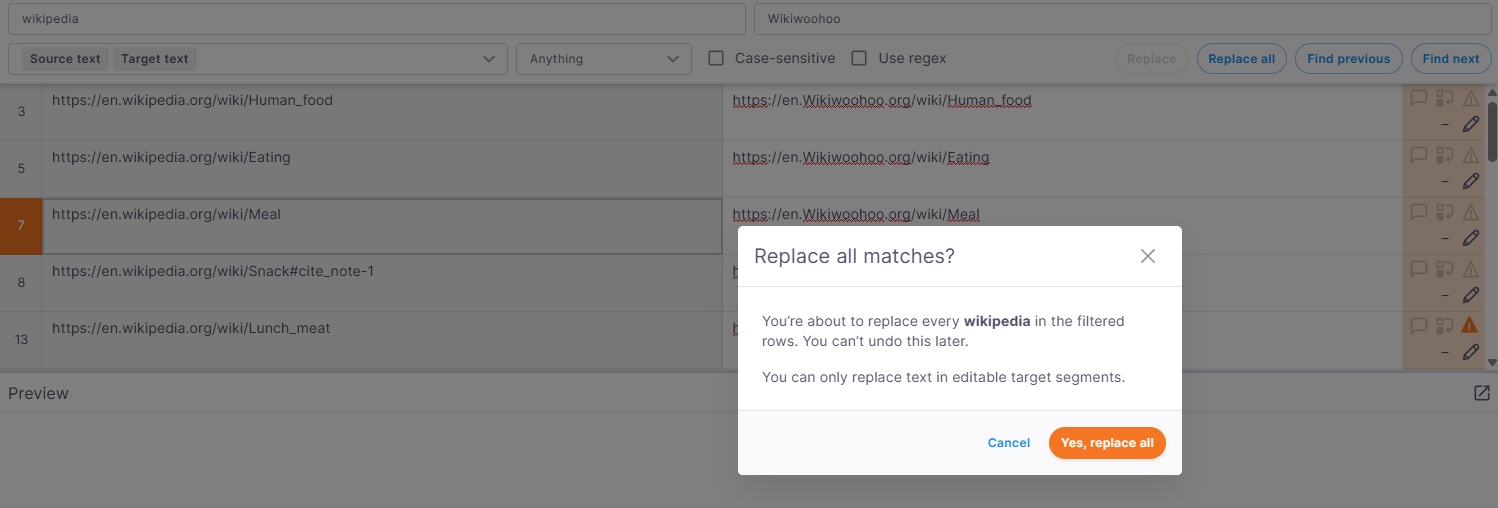Click source text ending with wiki/Meal

click(166, 214)
